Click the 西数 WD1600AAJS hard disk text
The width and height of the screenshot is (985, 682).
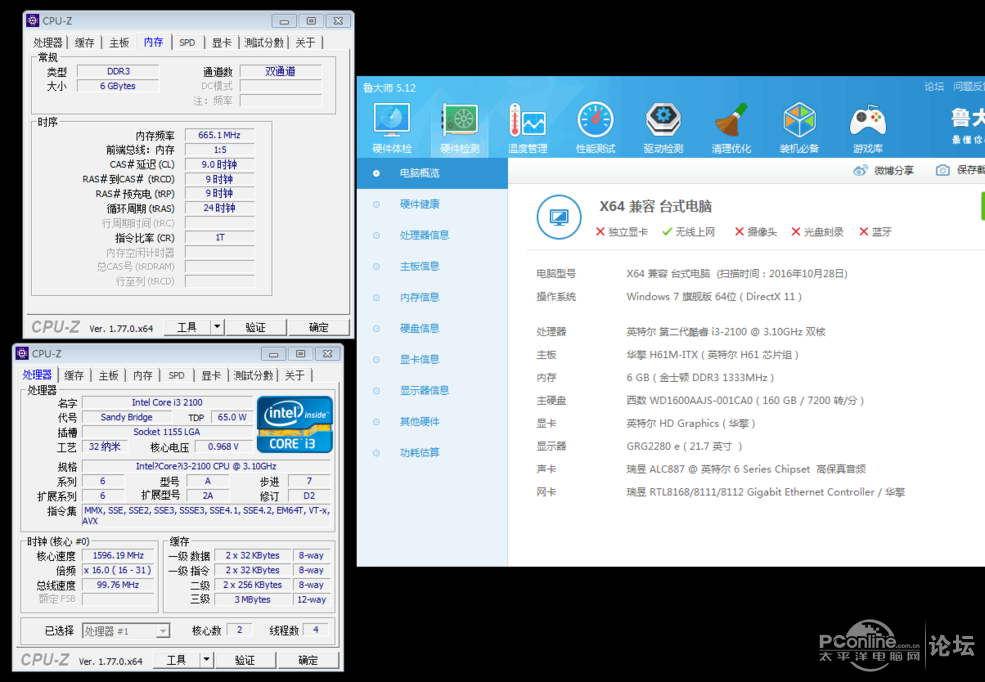[746, 400]
